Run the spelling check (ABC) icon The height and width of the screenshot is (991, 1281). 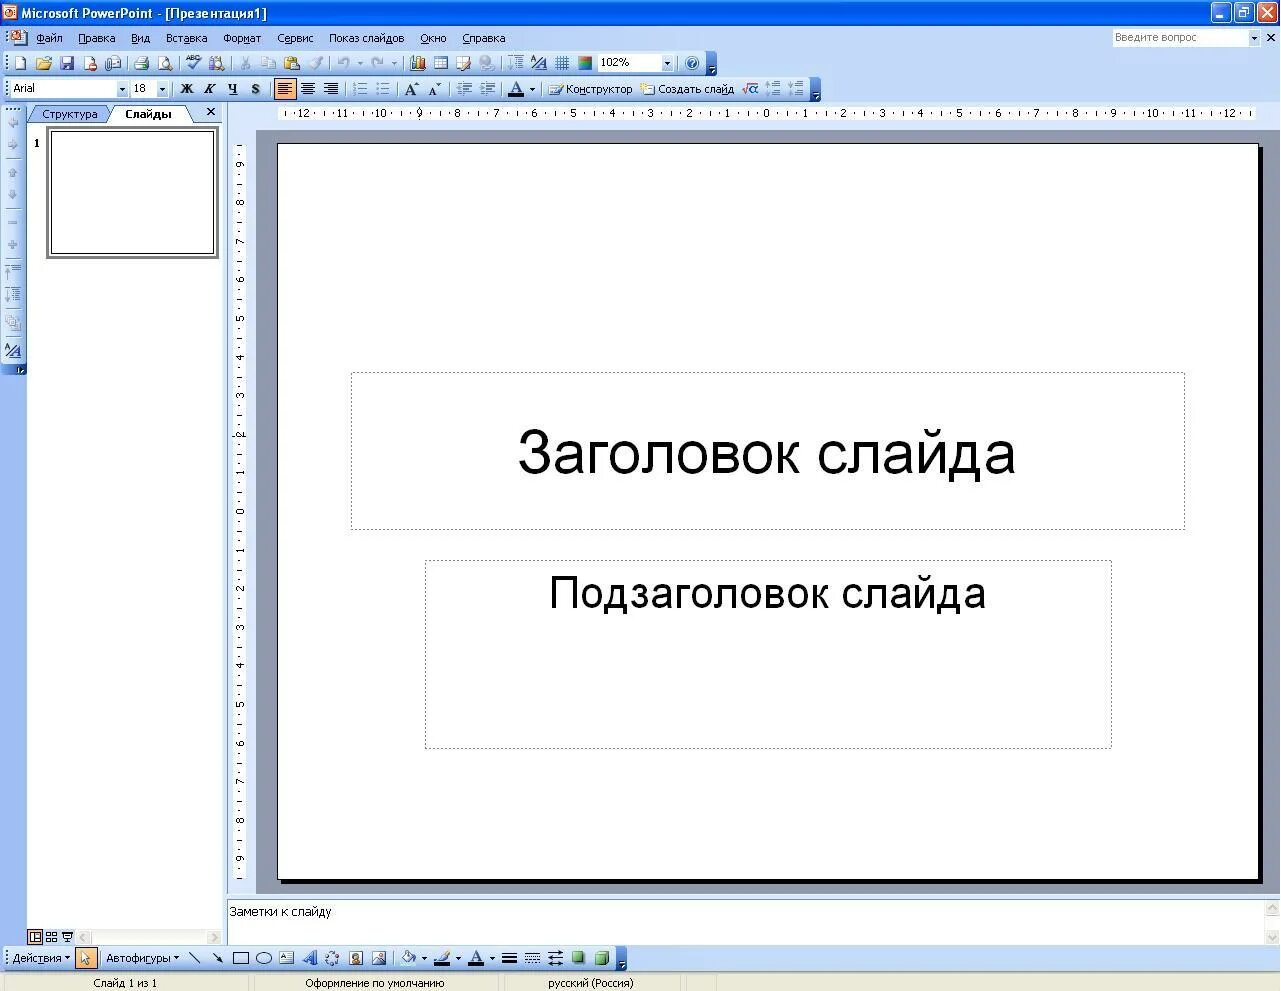coord(193,63)
